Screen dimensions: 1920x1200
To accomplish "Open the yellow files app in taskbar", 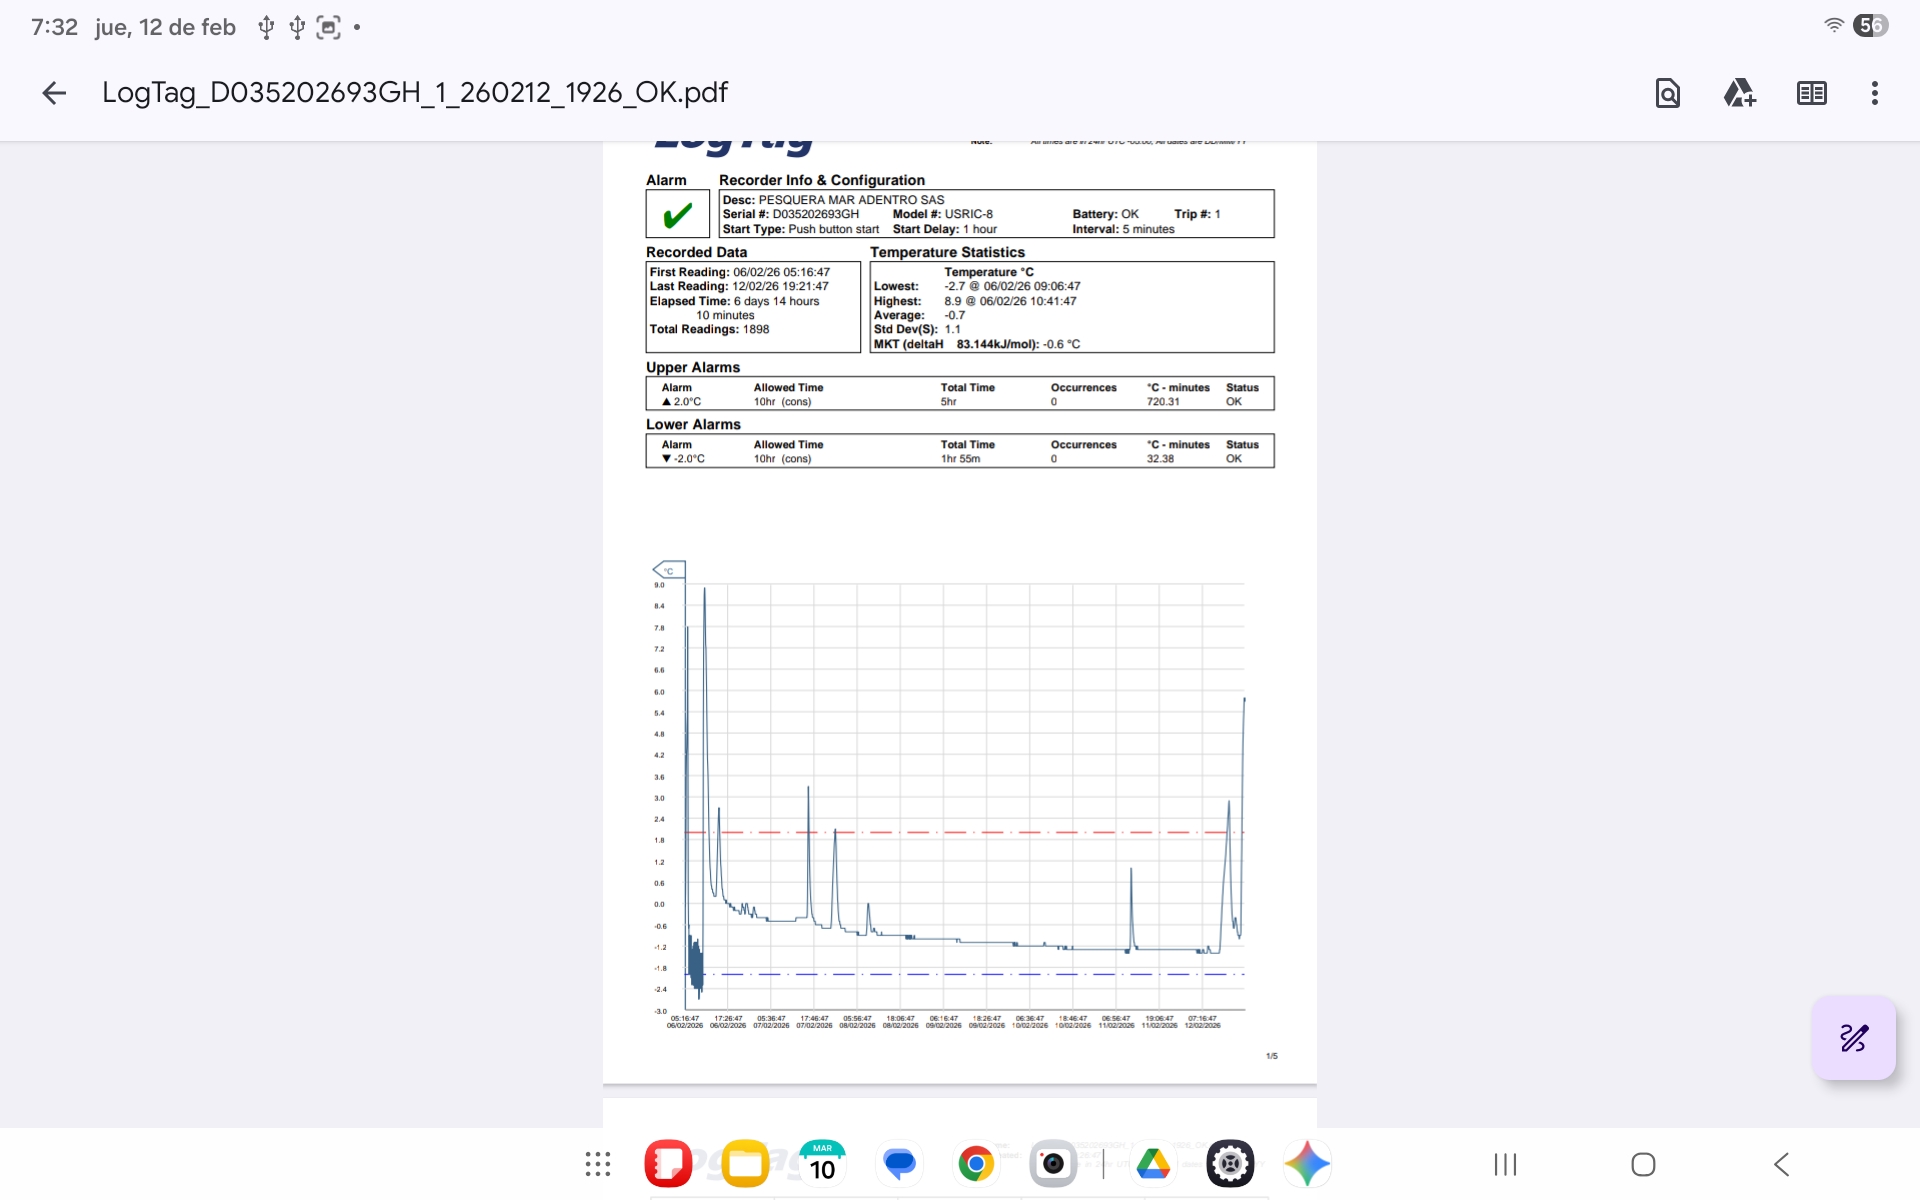I will pyautogui.click(x=745, y=1164).
